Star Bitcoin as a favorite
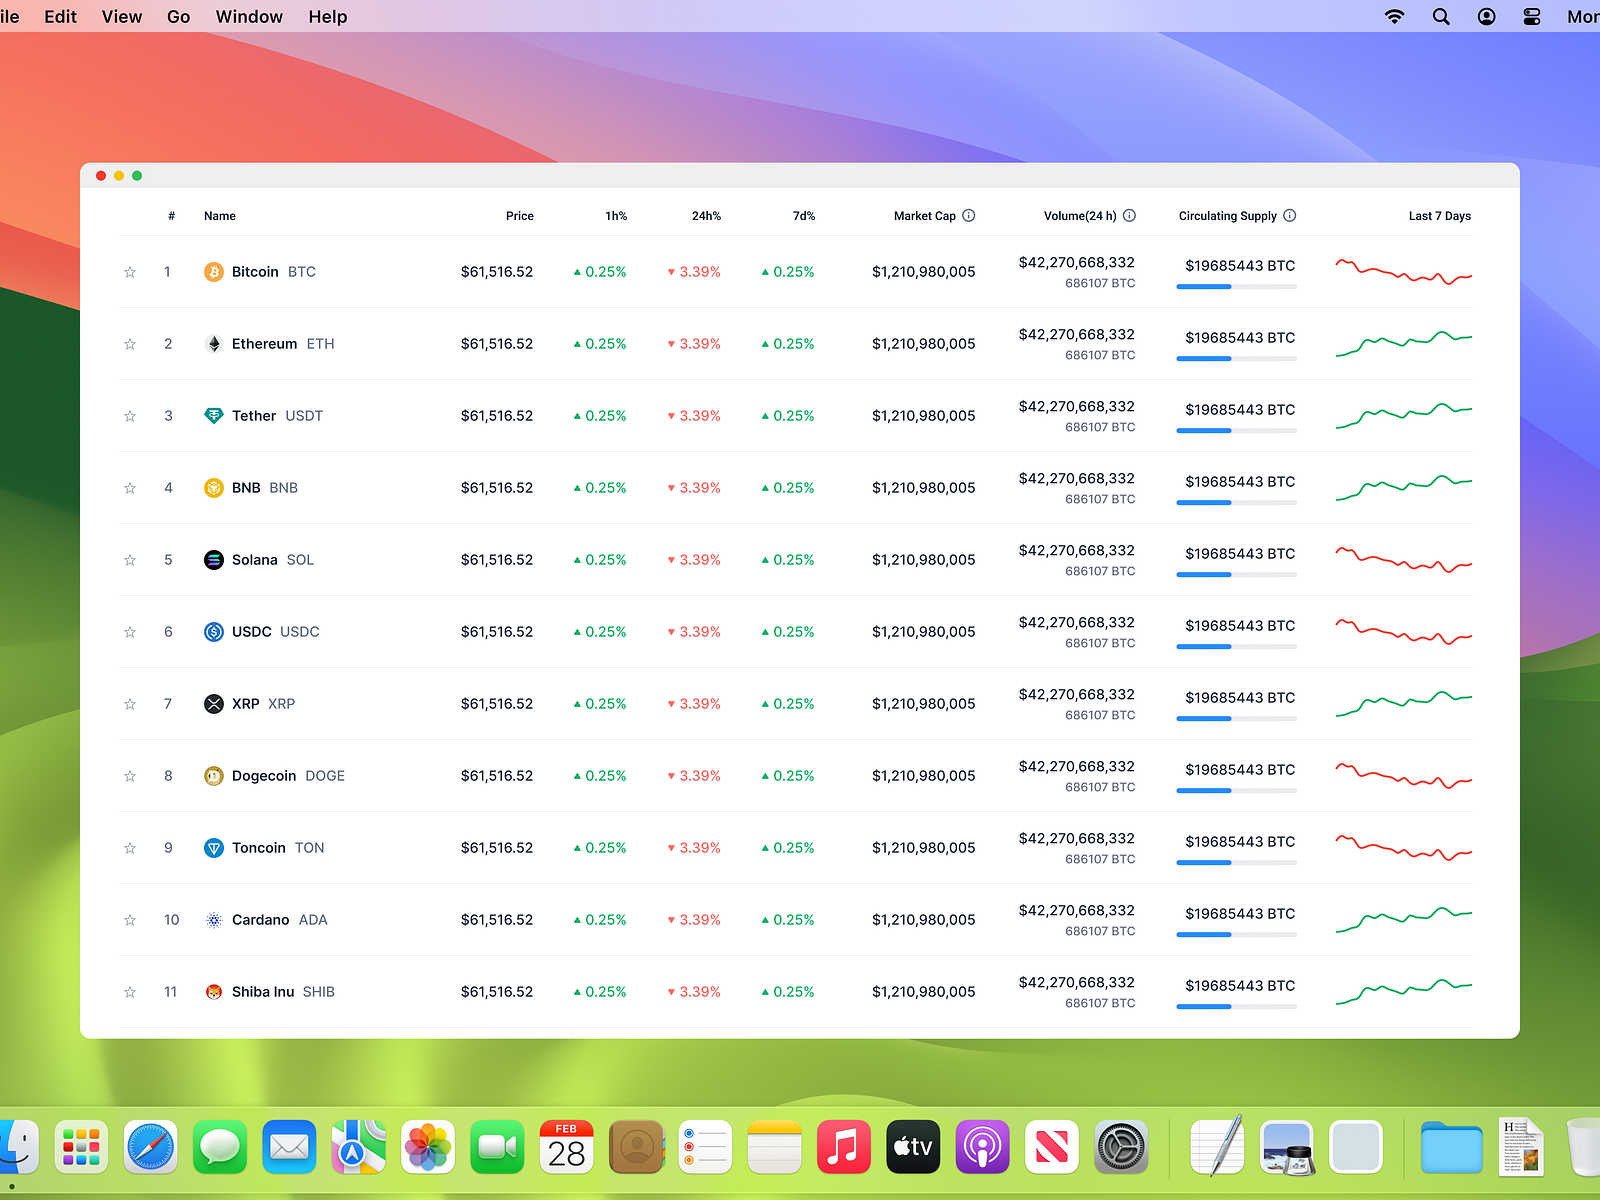 (130, 272)
